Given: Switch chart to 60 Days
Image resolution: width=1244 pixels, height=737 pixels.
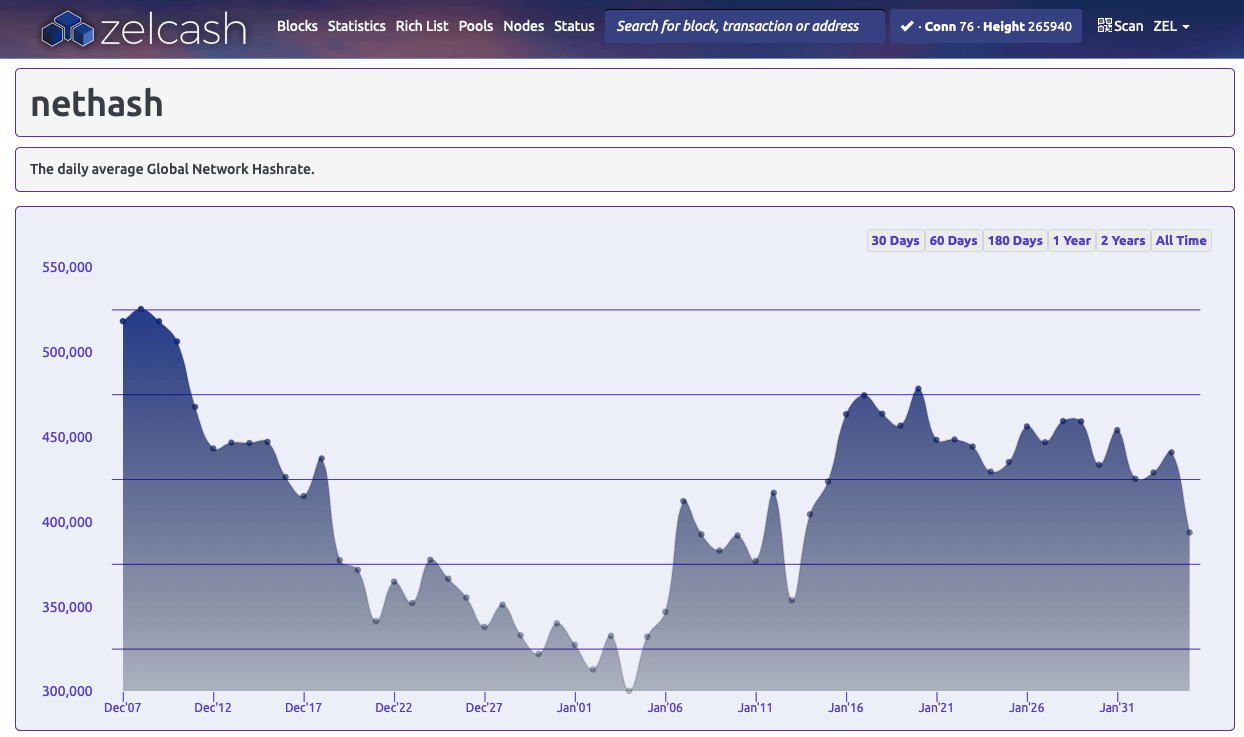Looking at the screenshot, I should coord(953,241).
